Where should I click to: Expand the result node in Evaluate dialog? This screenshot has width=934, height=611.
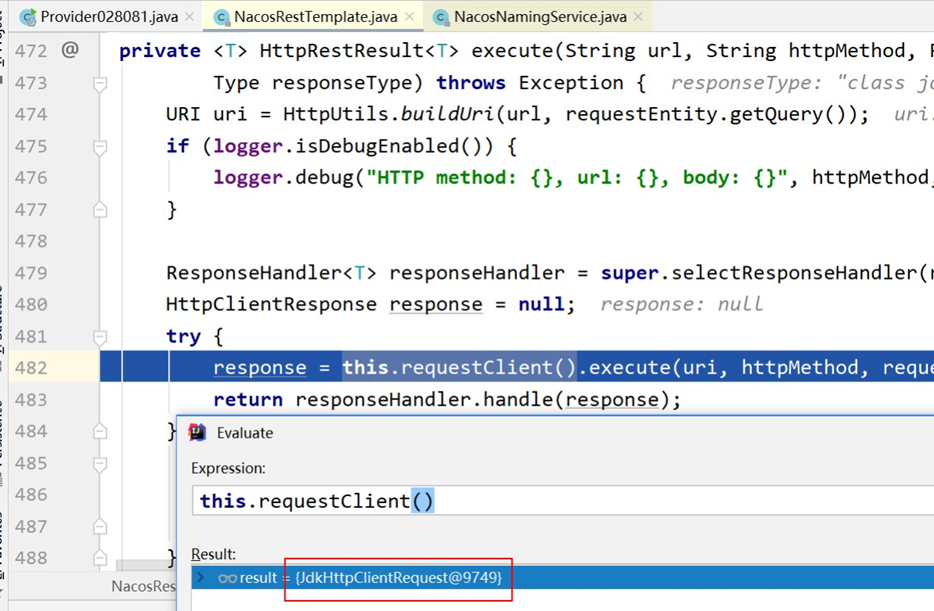click(x=201, y=577)
